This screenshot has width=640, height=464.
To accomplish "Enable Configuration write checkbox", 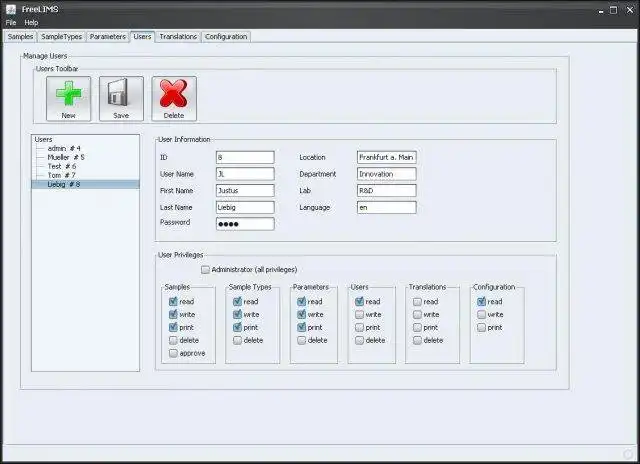I will tap(482, 314).
